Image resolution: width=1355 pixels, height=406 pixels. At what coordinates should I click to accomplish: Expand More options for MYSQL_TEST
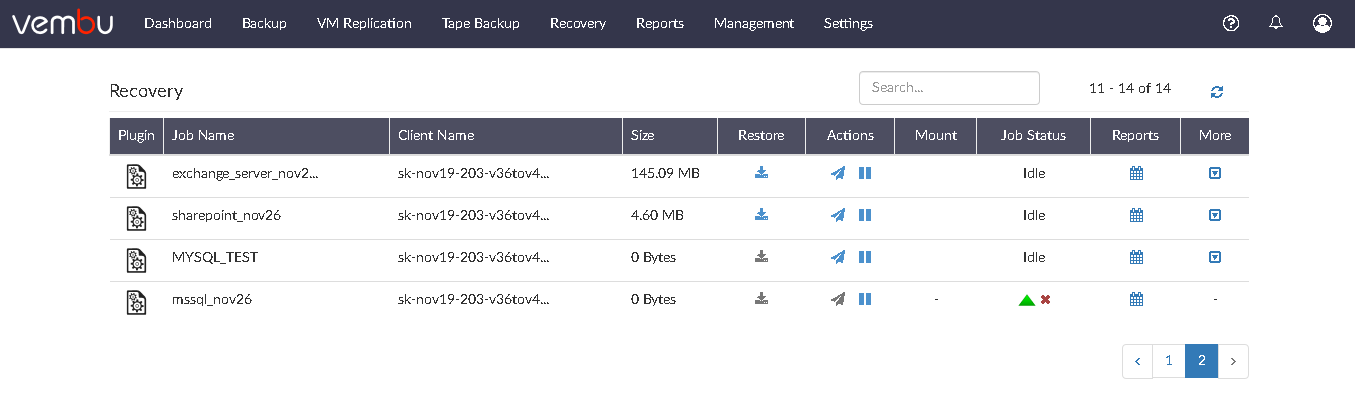1215,257
